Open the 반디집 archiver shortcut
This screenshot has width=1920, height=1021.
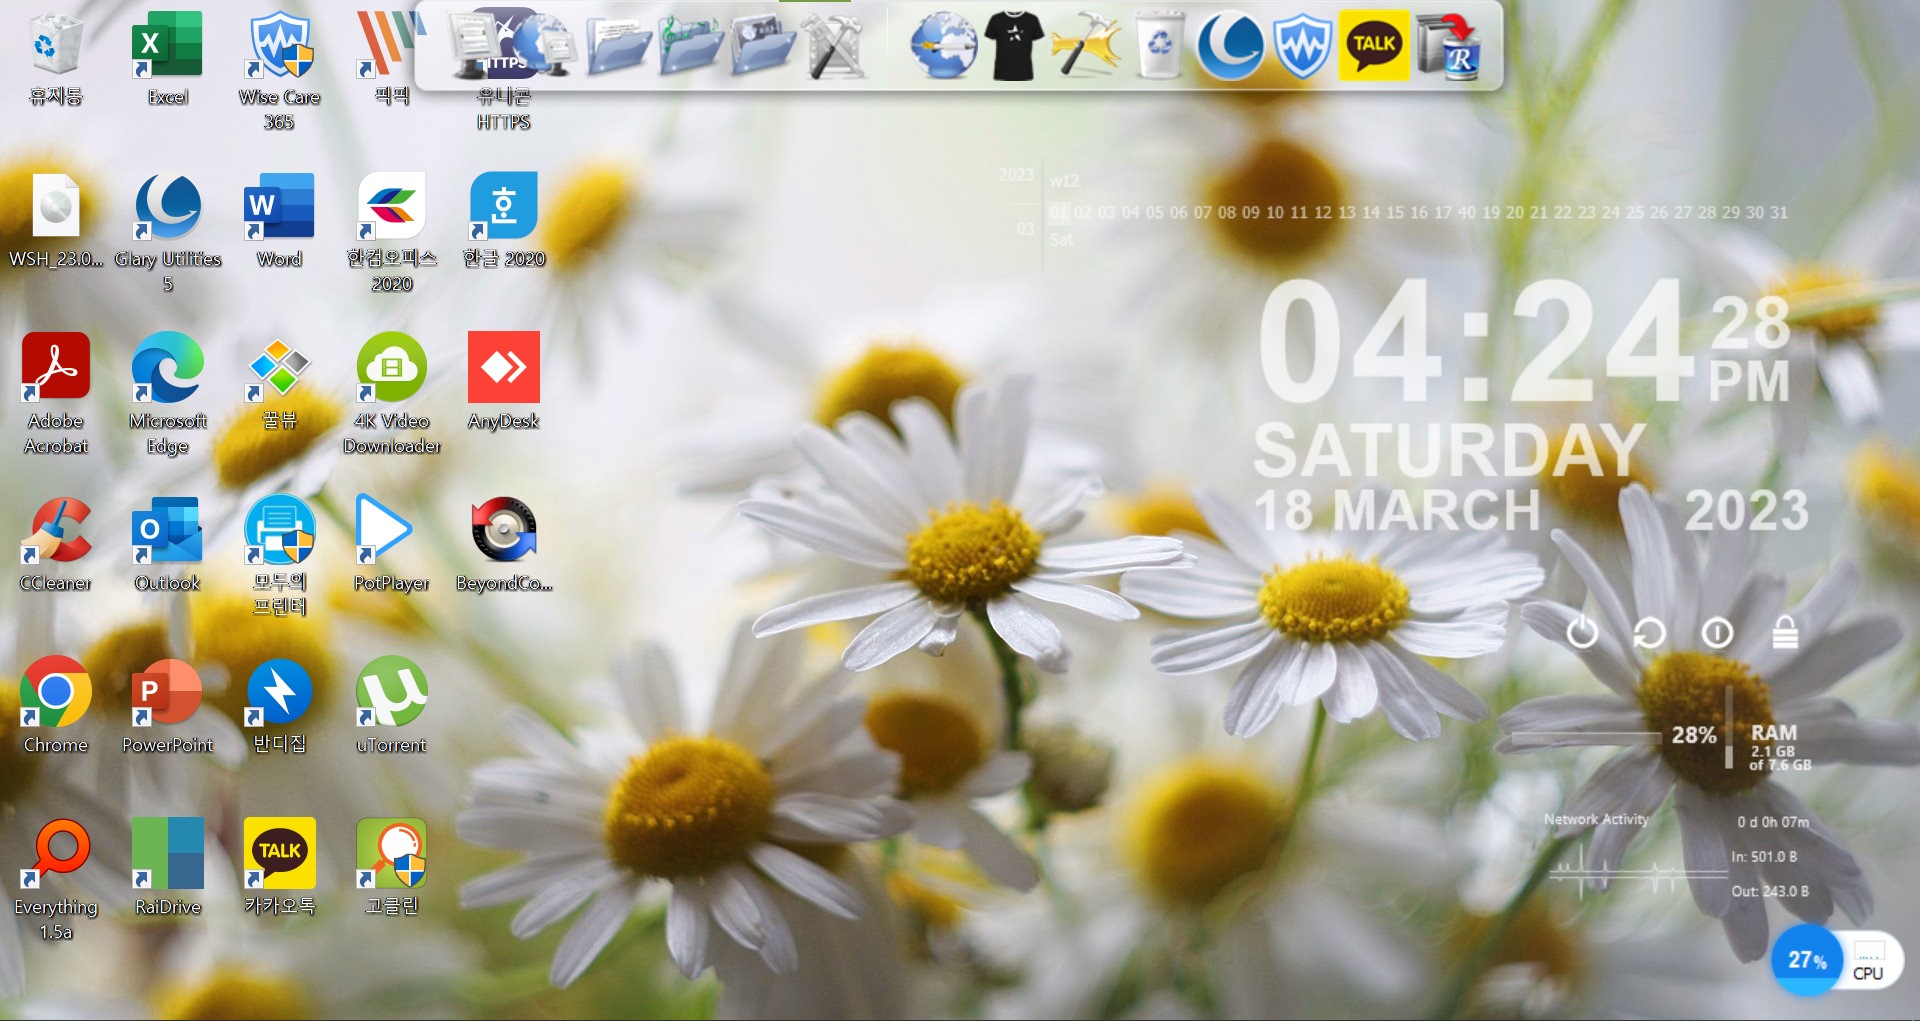click(x=280, y=706)
